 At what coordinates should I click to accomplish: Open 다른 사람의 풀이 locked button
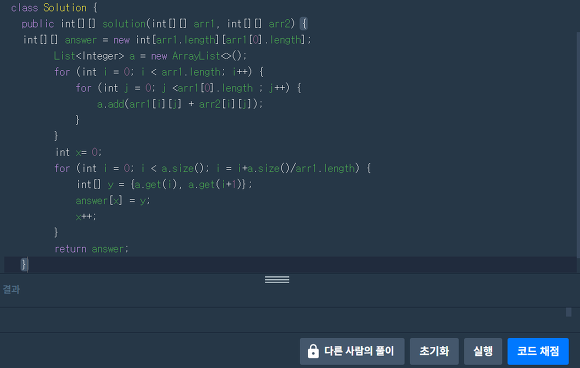click(x=352, y=351)
